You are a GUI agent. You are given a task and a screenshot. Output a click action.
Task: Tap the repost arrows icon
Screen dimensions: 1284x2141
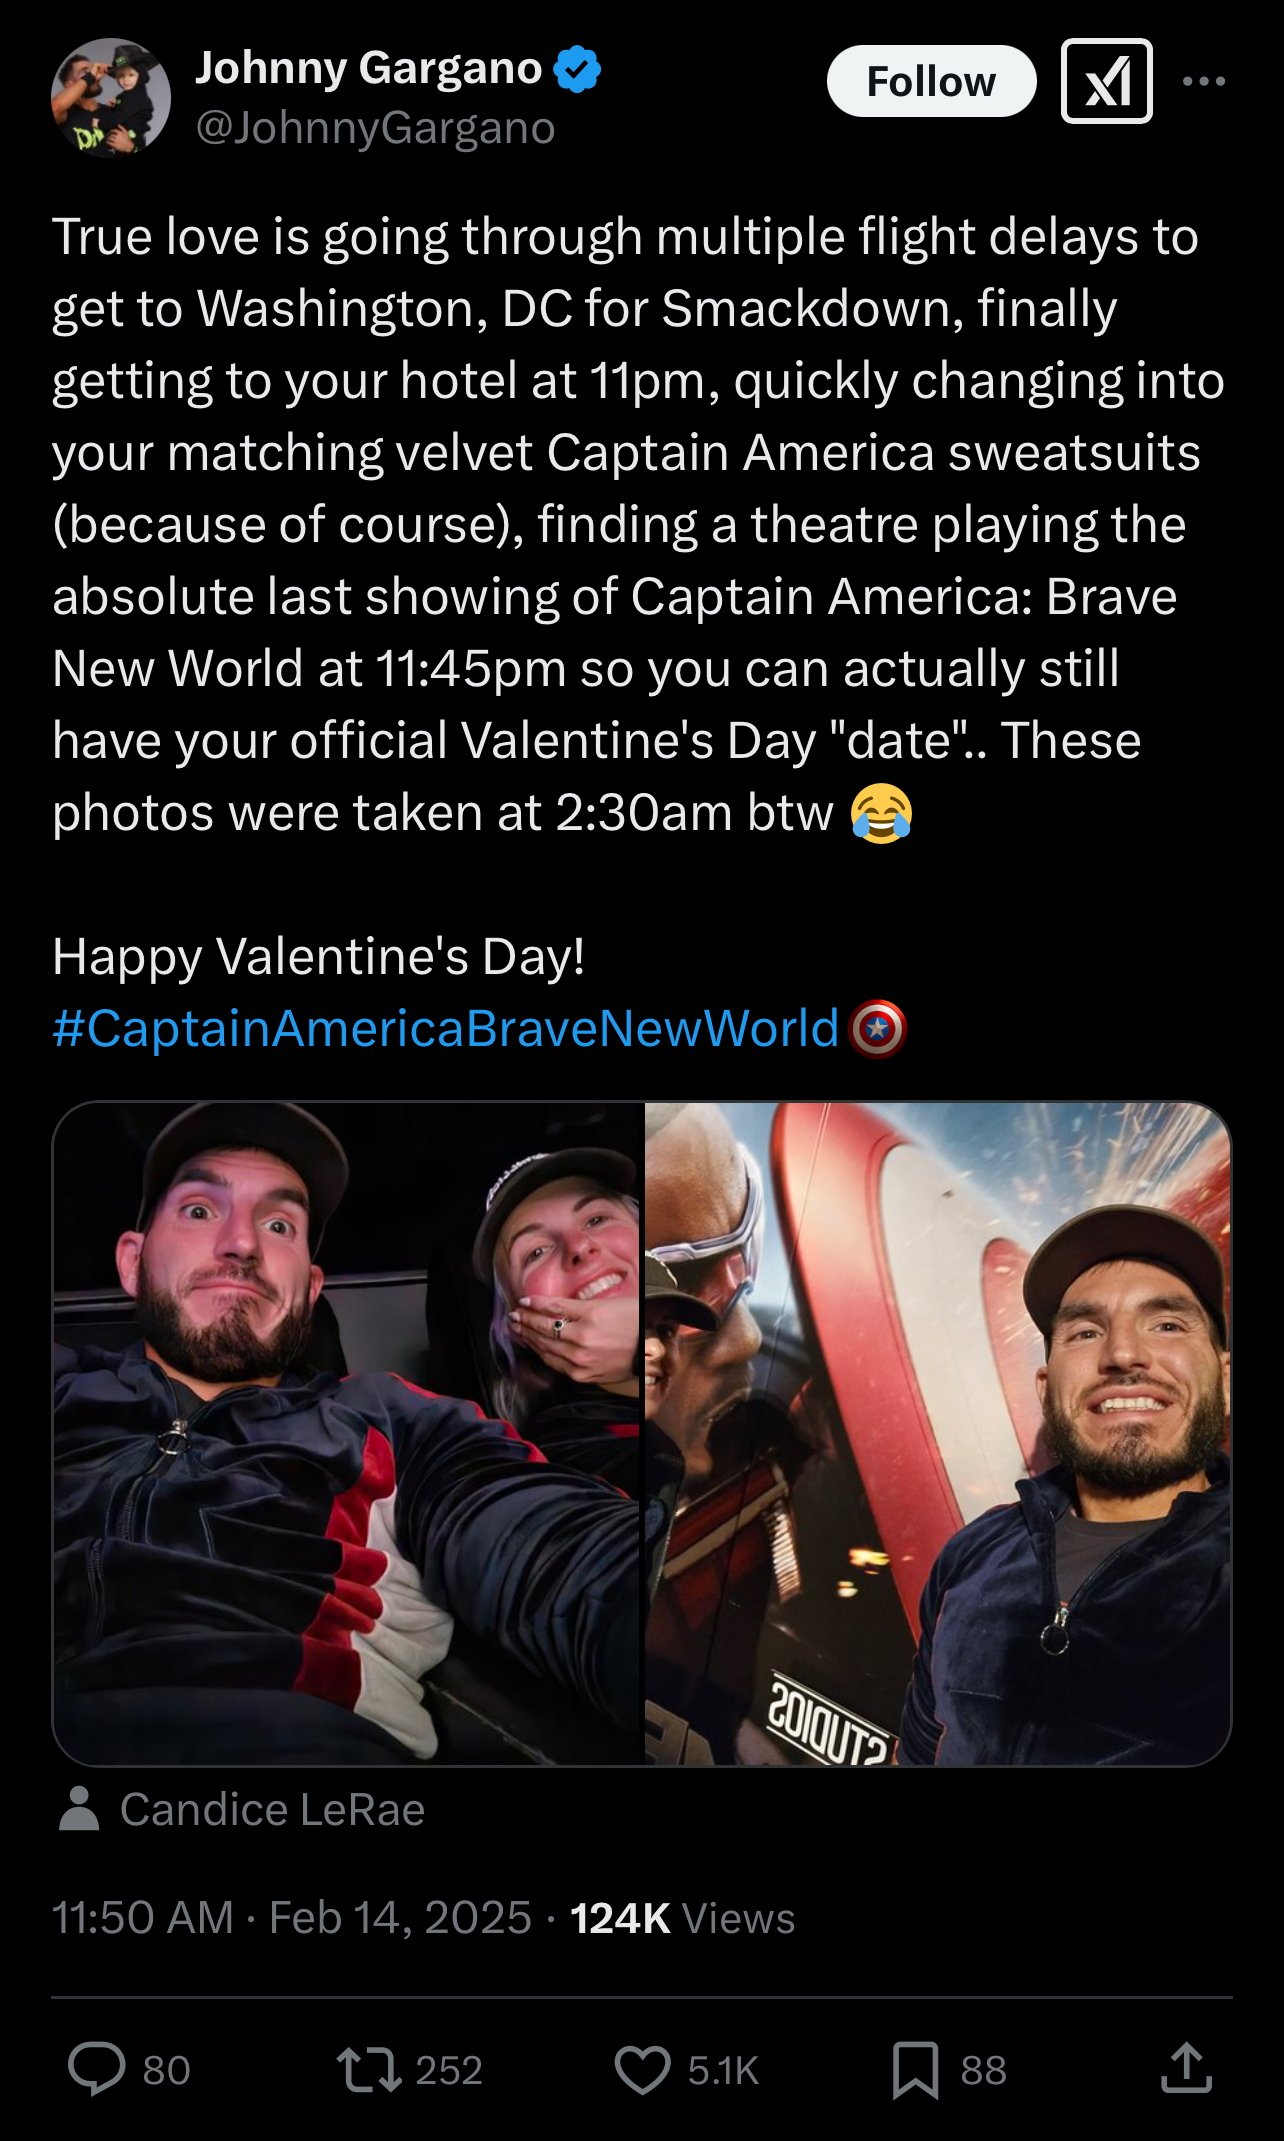(x=369, y=2069)
